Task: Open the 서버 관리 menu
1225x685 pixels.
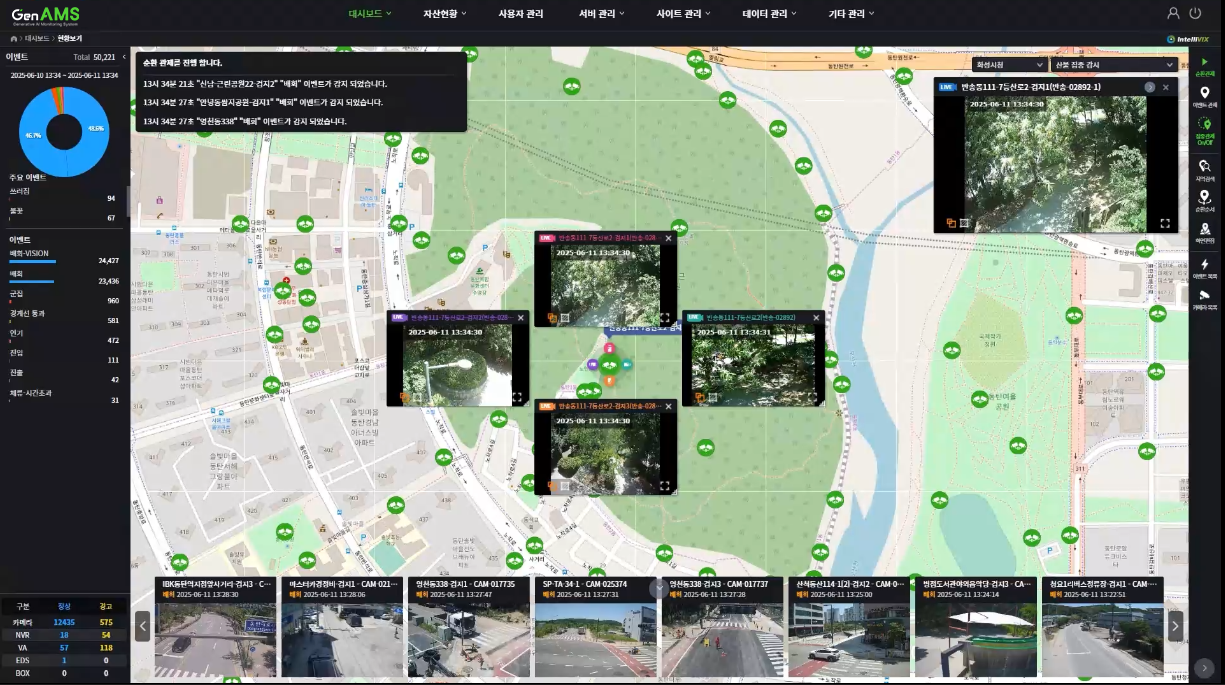Action: click(x=601, y=14)
